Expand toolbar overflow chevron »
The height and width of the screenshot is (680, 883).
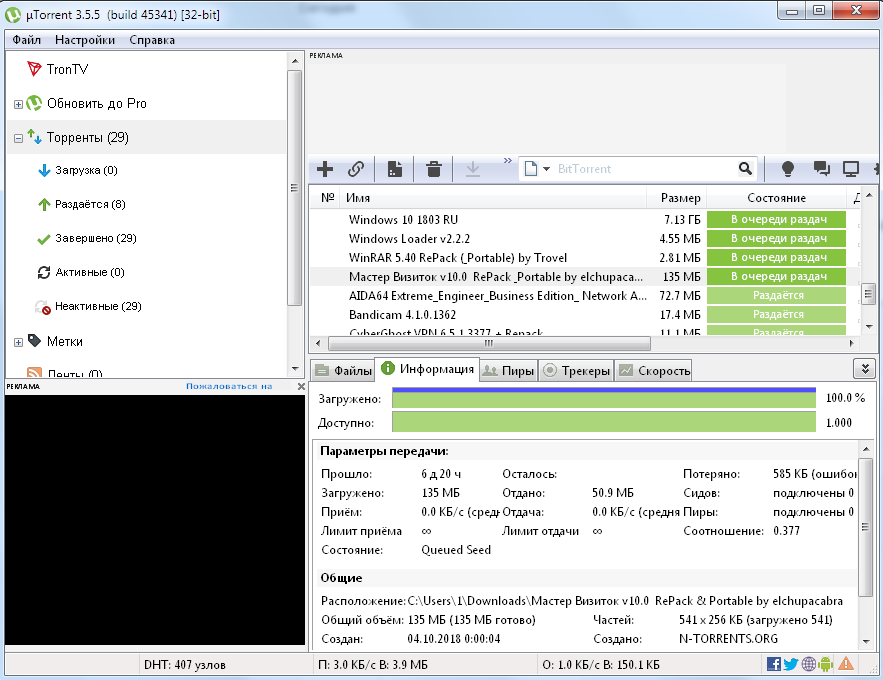(x=507, y=160)
